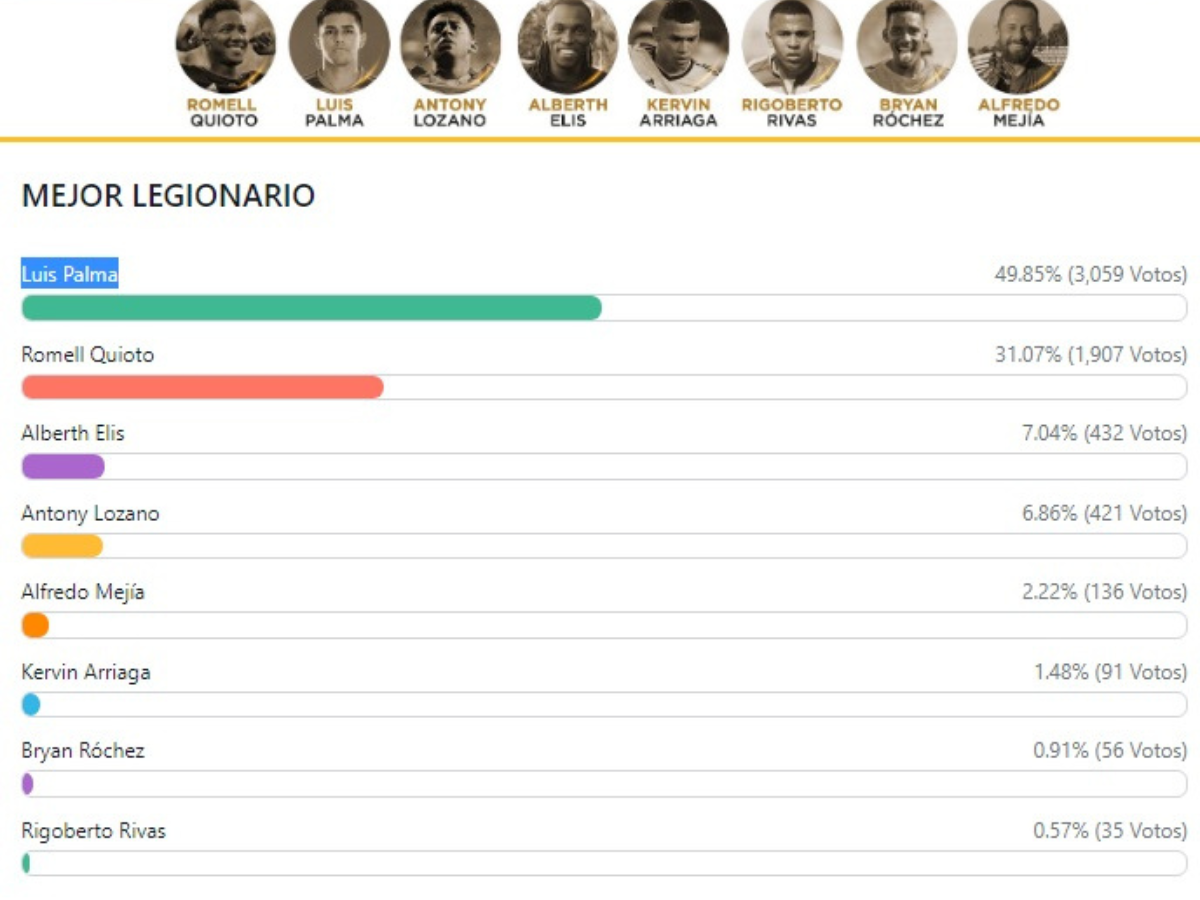The image size is (1200, 900).
Task: Click Antony Lozano's round avatar
Action: pyautogui.click(x=450, y=45)
